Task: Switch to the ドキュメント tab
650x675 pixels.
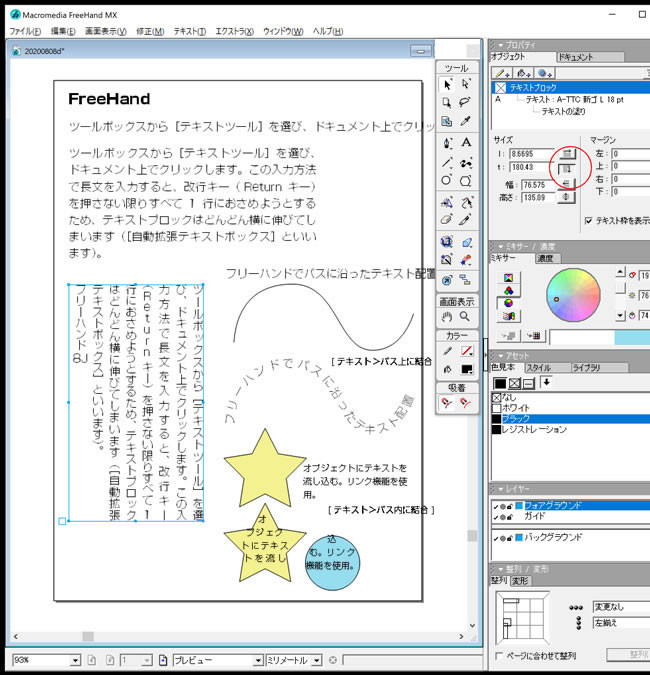Action: click(590, 57)
